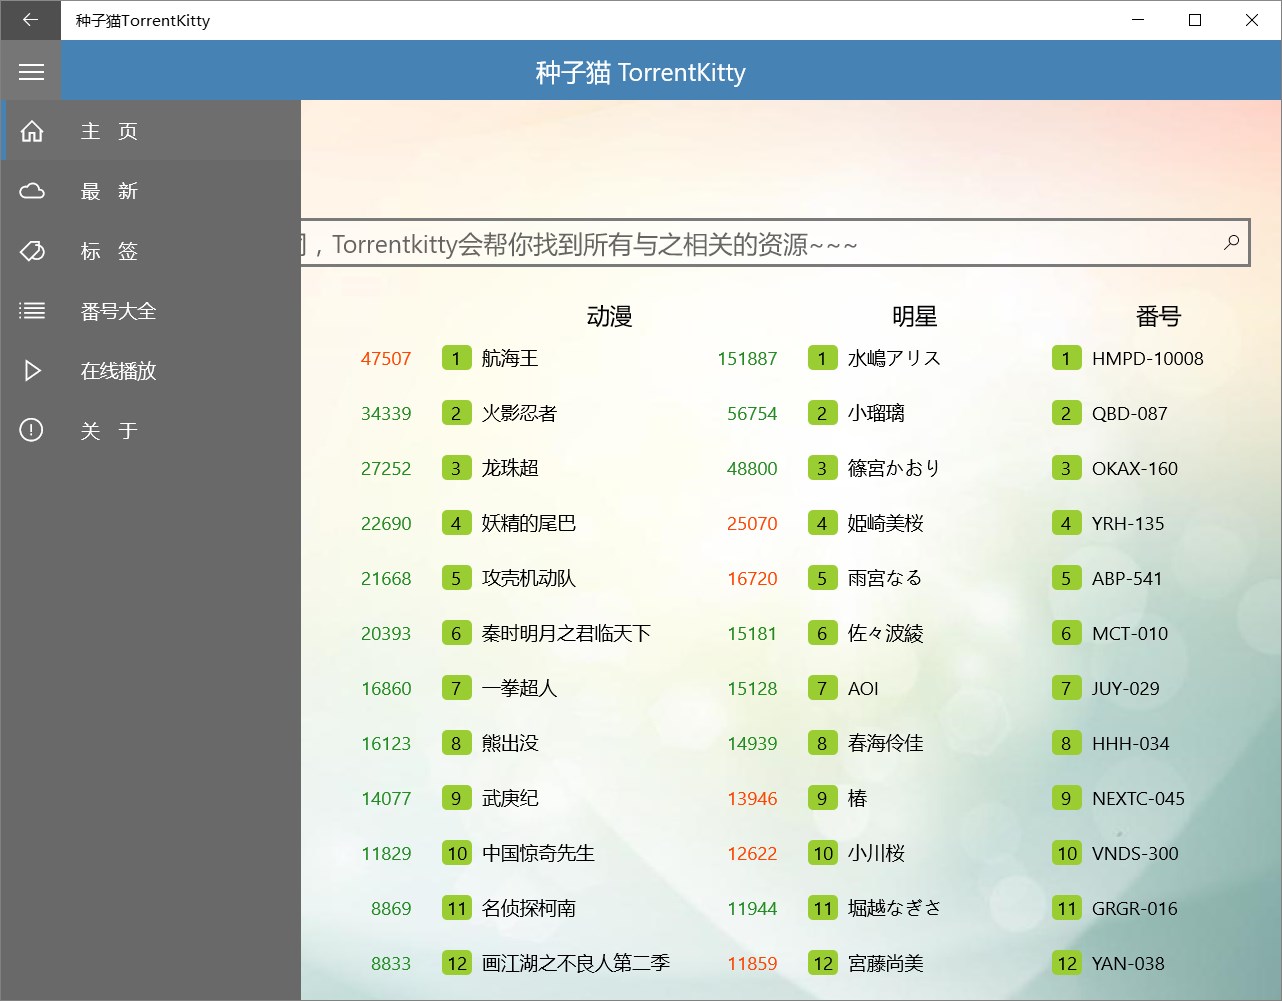Open 在线播放 menu item
1282x1001 pixels.
[151, 371]
